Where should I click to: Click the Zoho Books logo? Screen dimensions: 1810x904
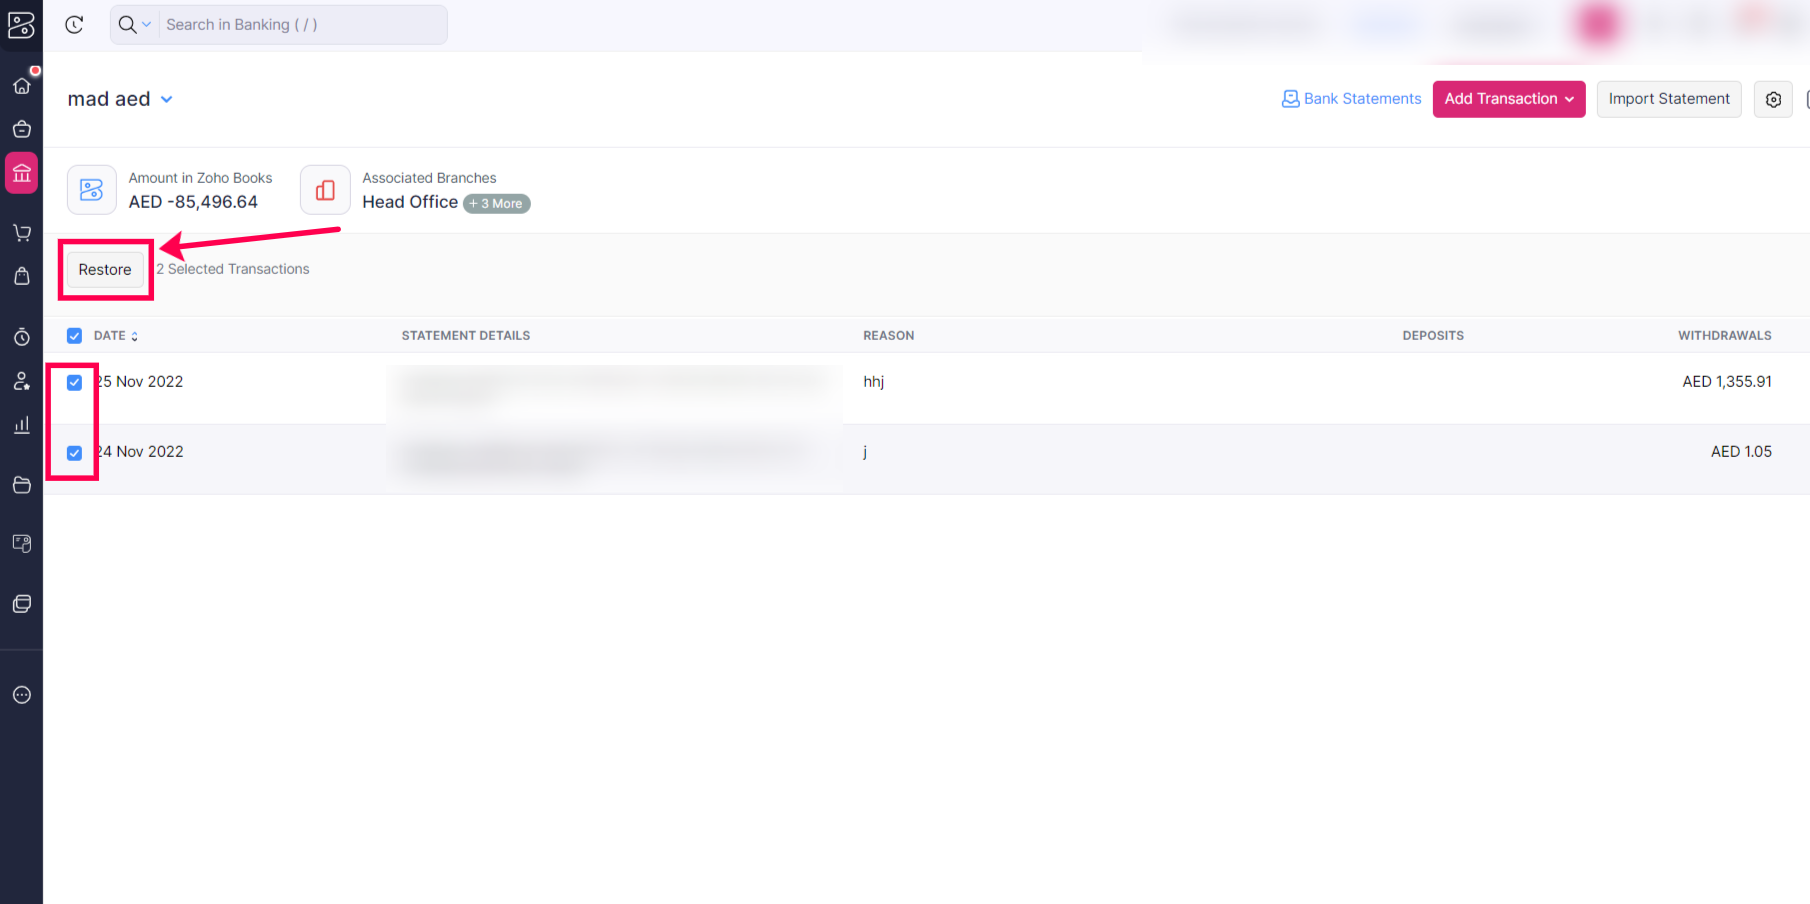click(x=21, y=25)
